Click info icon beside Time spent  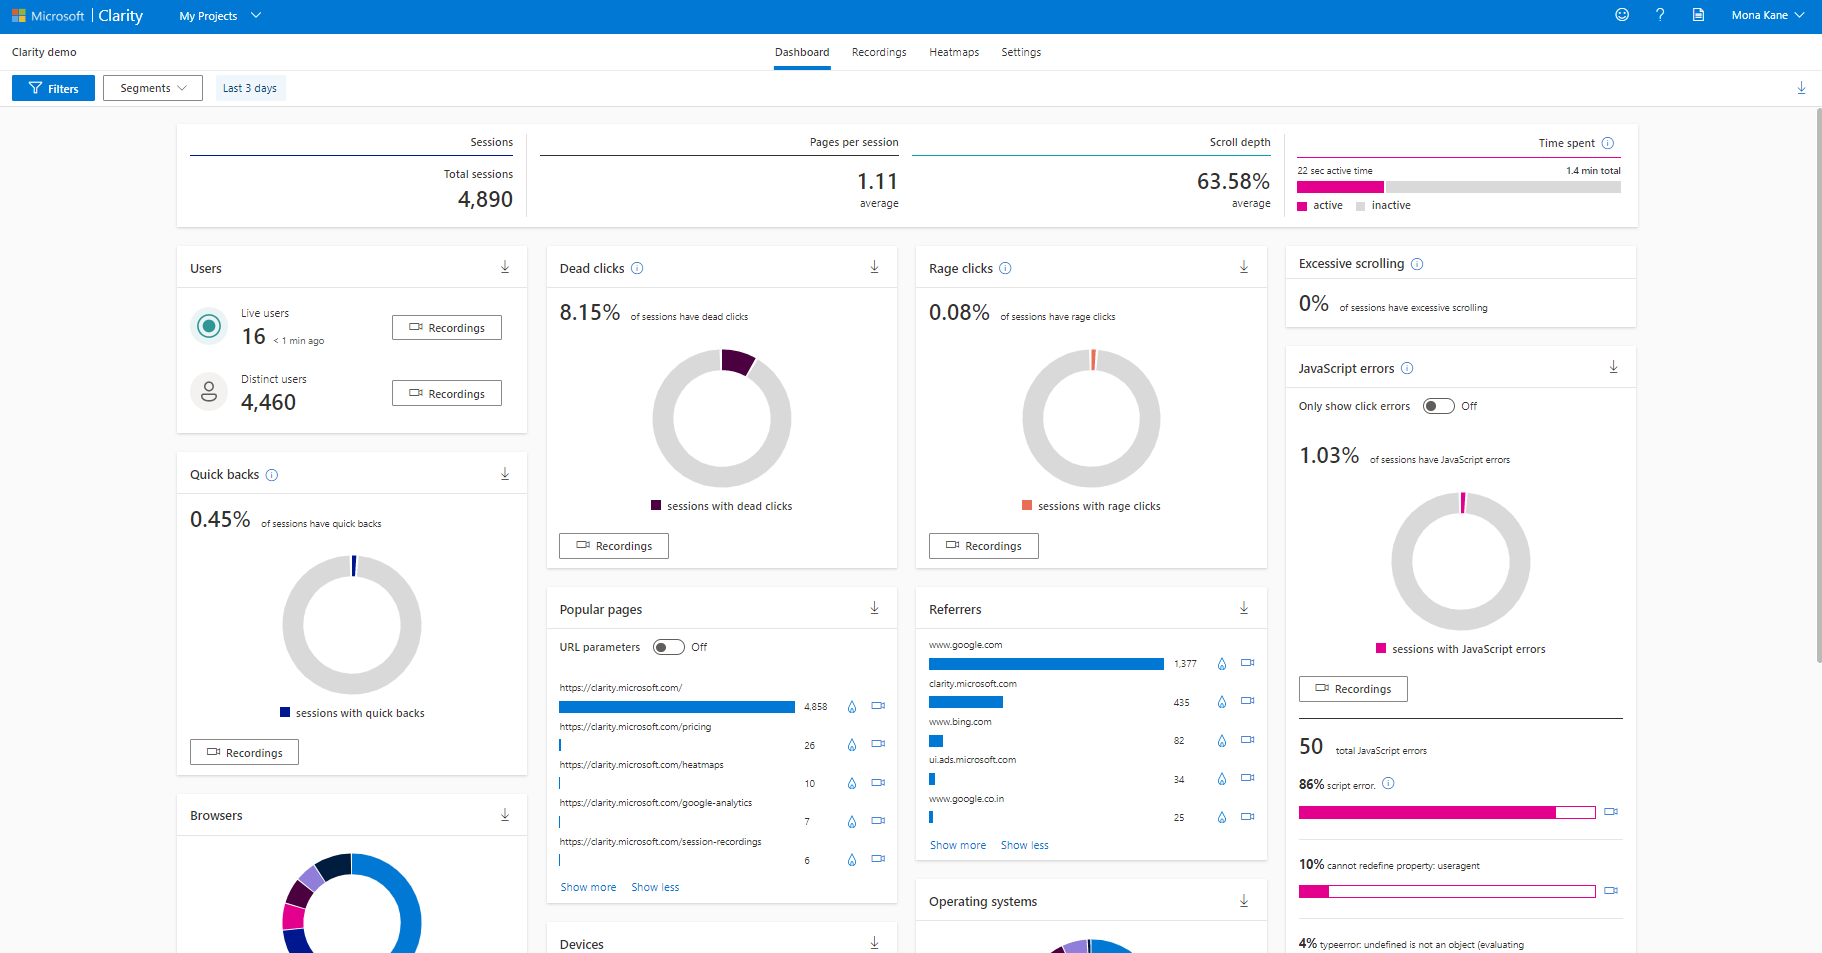click(1608, 143)
